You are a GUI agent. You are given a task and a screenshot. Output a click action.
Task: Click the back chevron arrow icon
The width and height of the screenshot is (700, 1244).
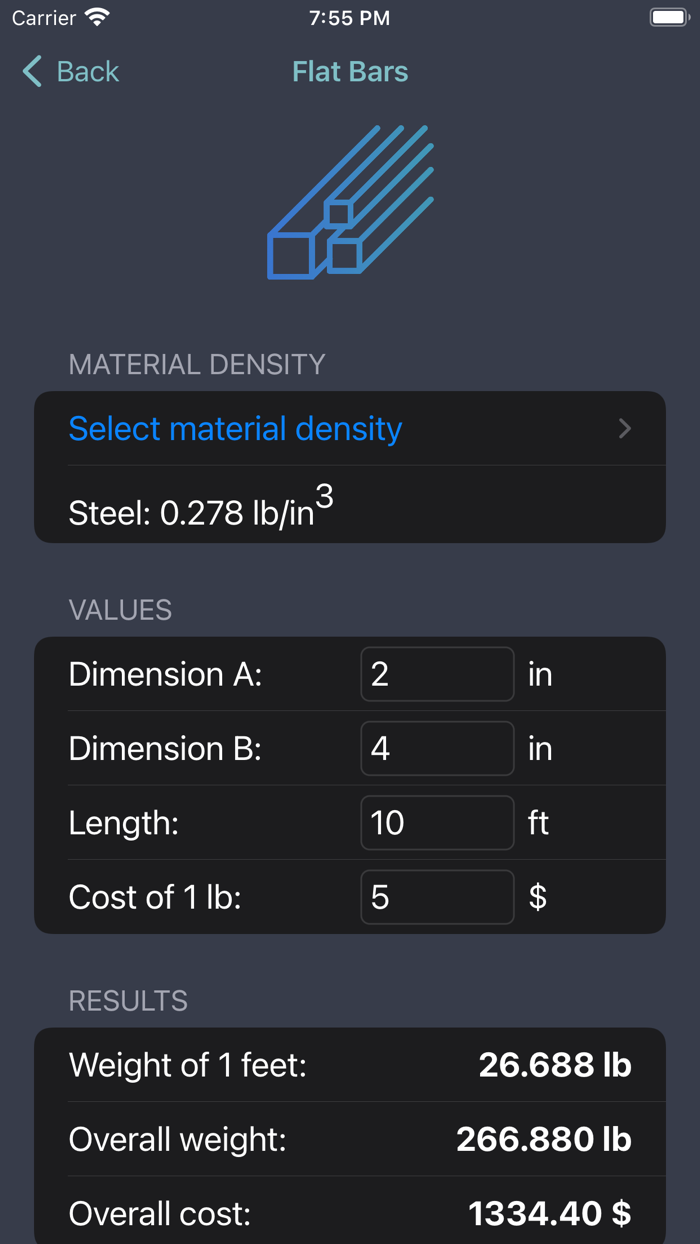(x=30, y=71)
